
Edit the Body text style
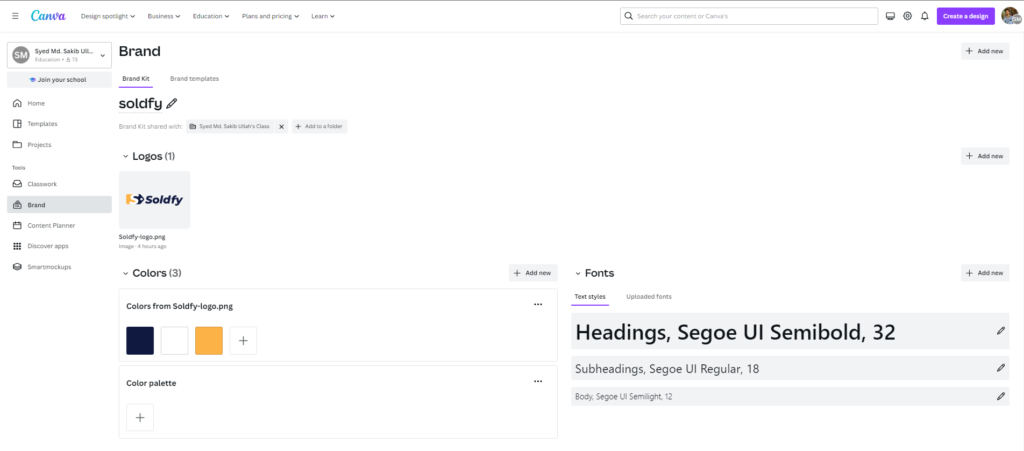pyautogui.click(x=1000, y=396)
